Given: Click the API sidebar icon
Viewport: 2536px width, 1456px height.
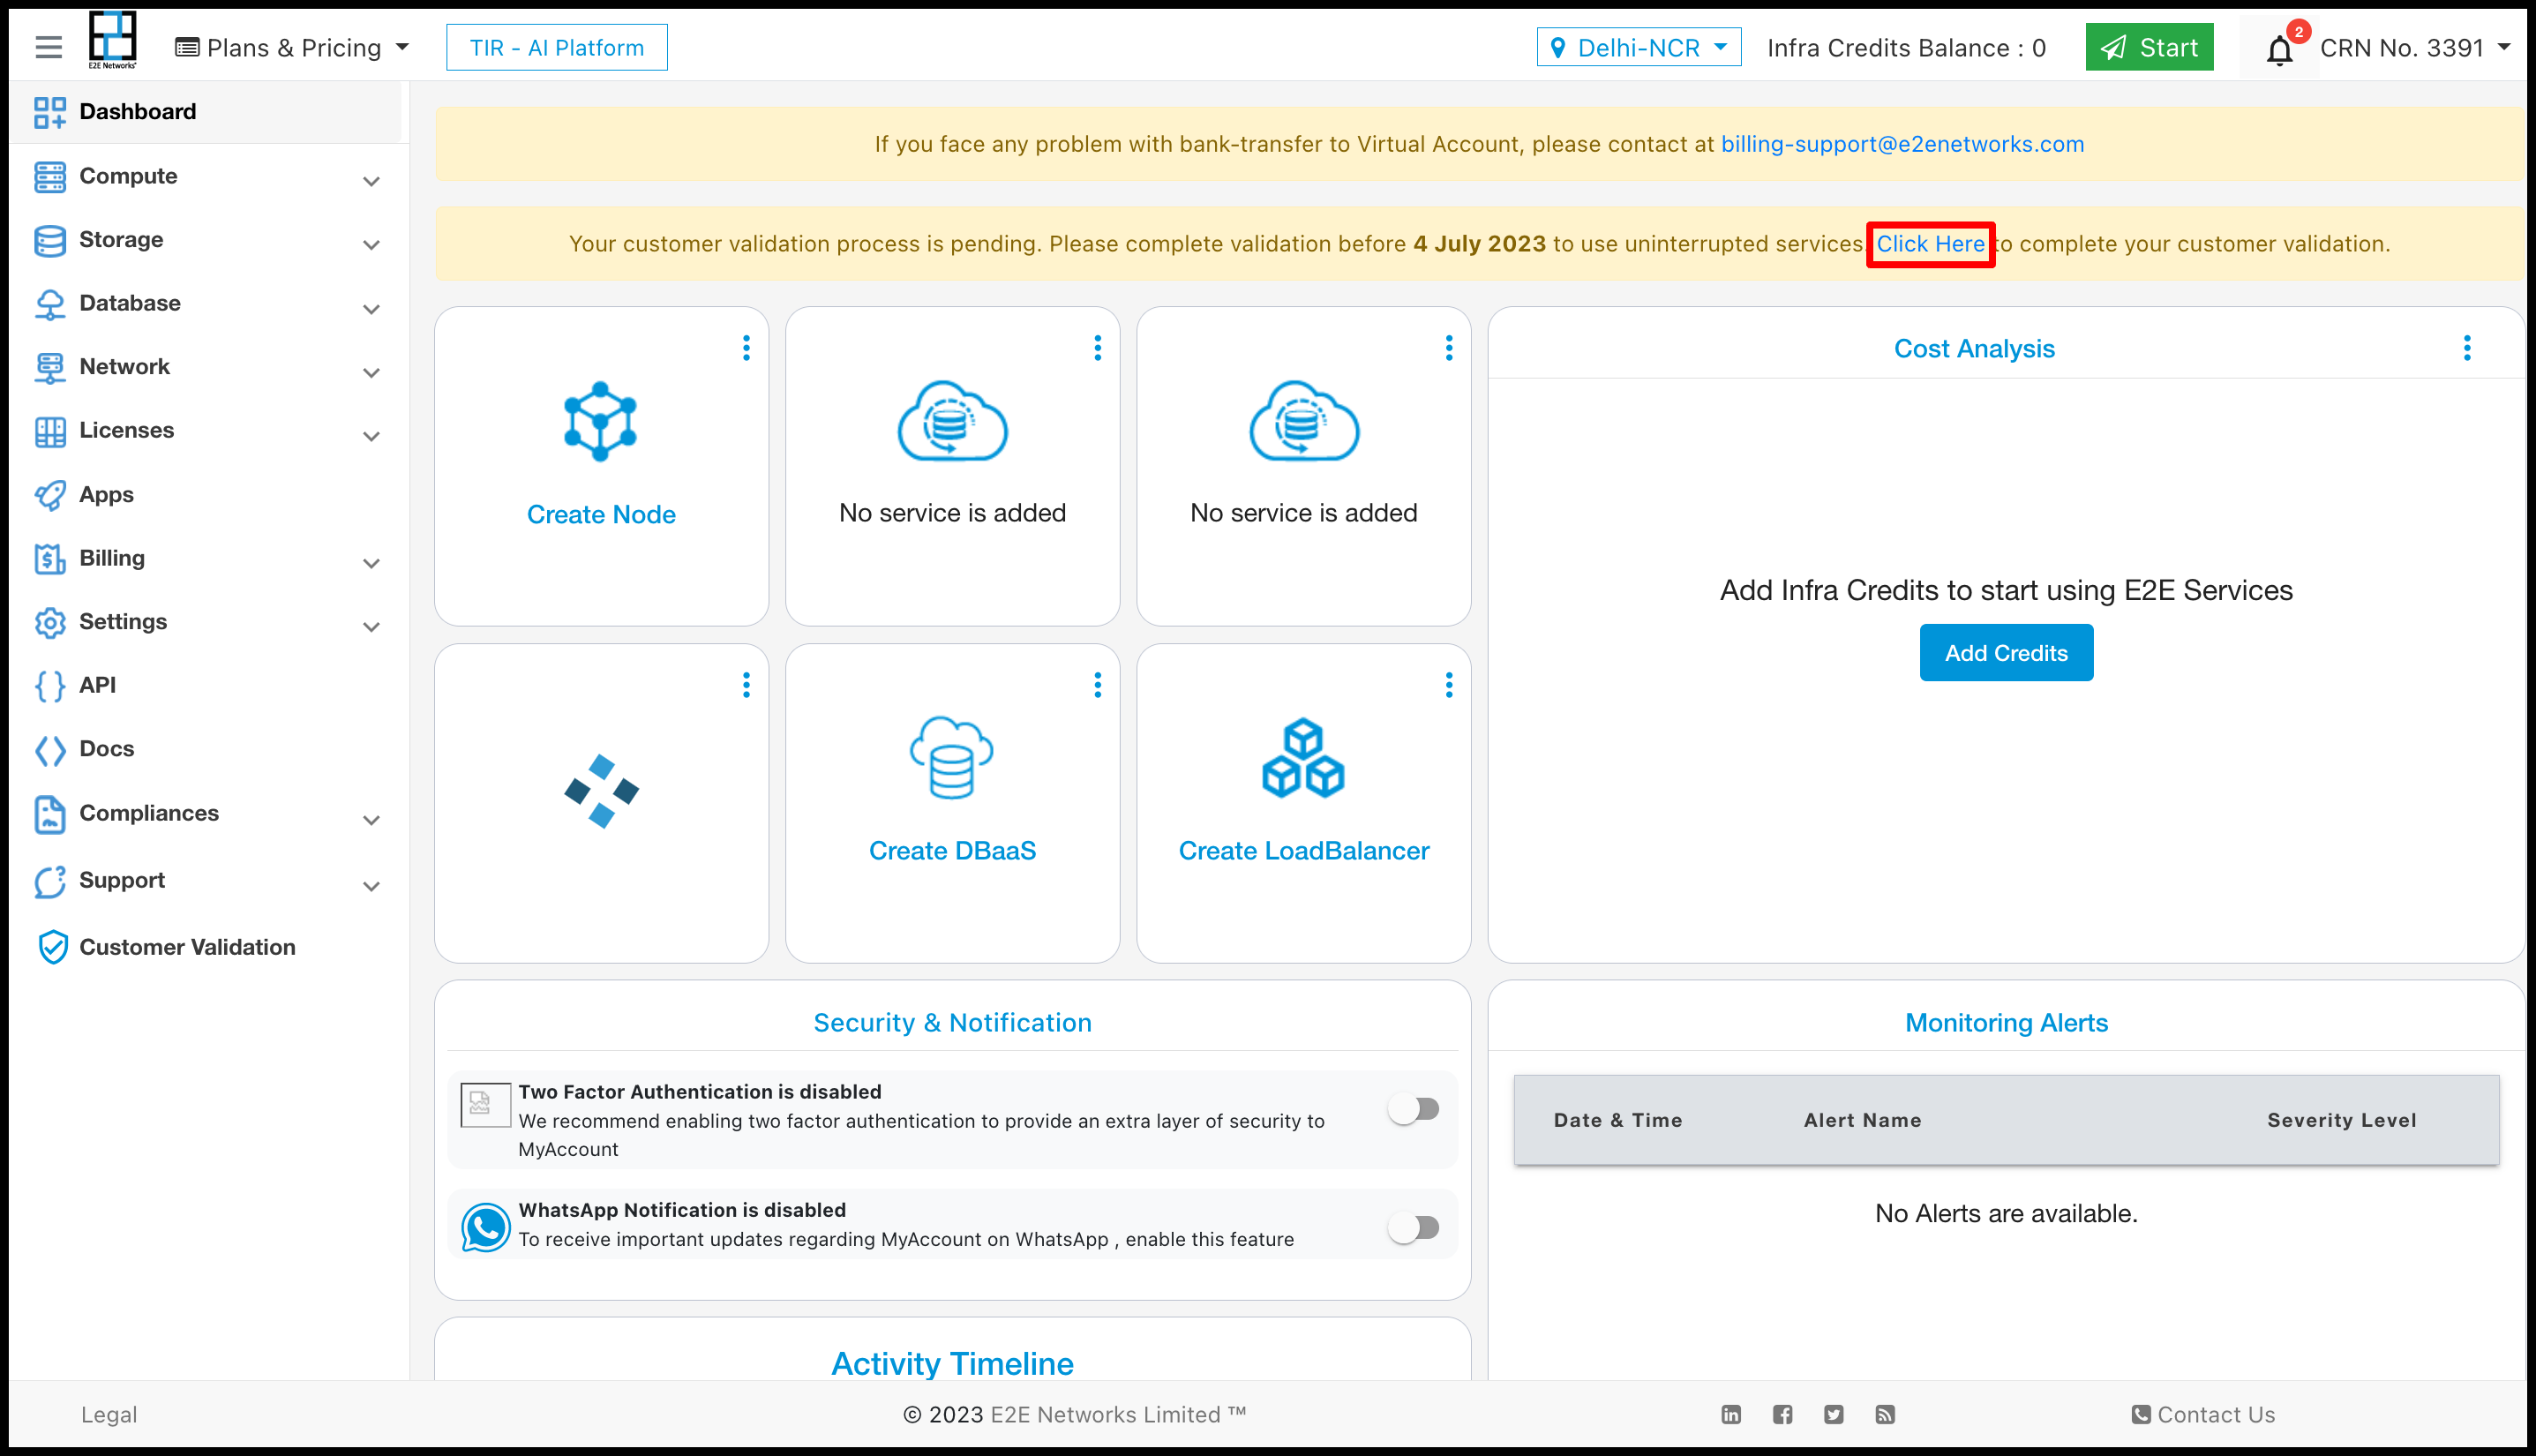Looking at the screenshot, I should point(52,685).
